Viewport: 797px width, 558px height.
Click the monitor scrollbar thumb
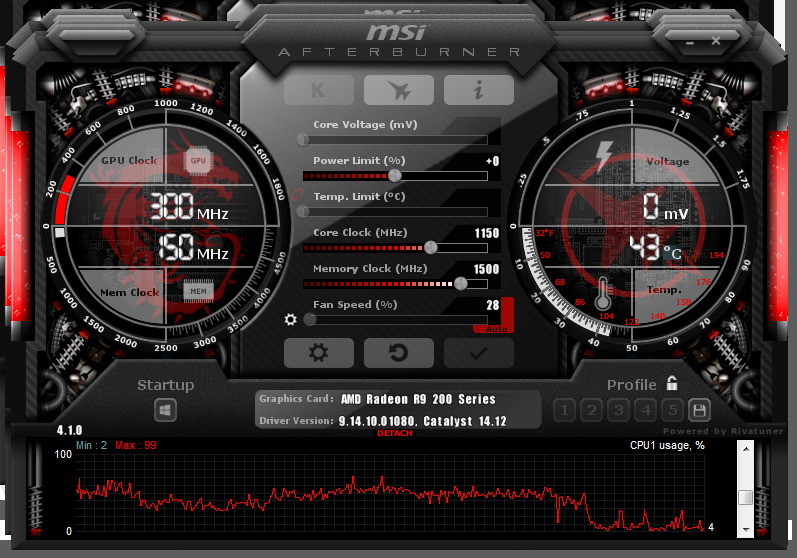pyautogui.click(x=746, y=497)
